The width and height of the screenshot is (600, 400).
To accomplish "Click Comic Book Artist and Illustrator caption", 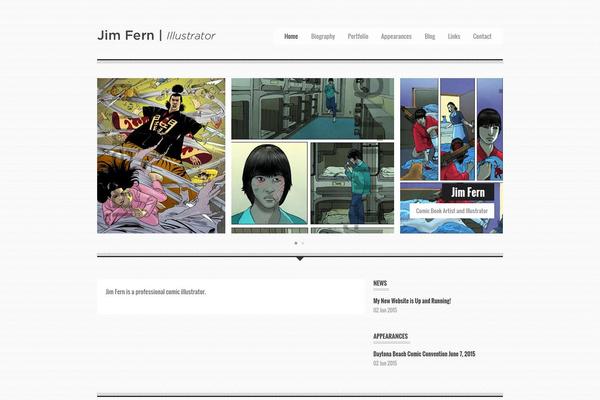I will click(x=452, y=211).
